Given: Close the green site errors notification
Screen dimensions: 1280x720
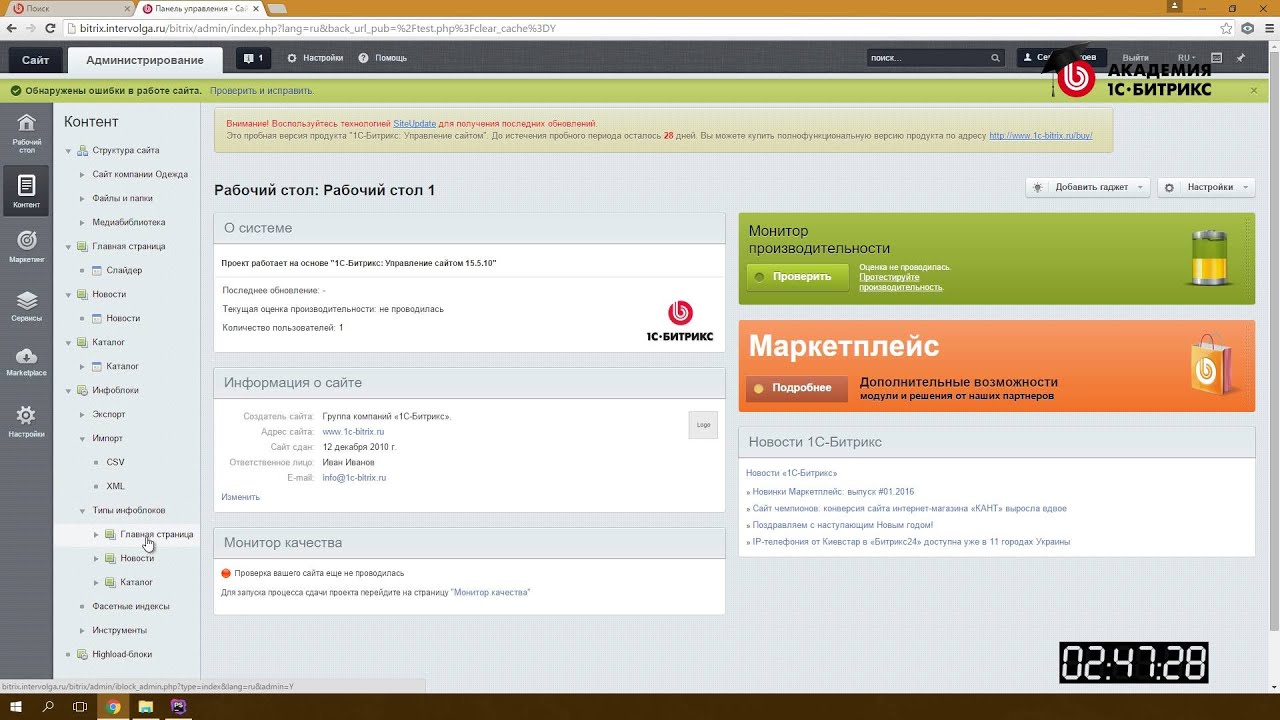Looking at the screenshot, I should click(1254, 90).
